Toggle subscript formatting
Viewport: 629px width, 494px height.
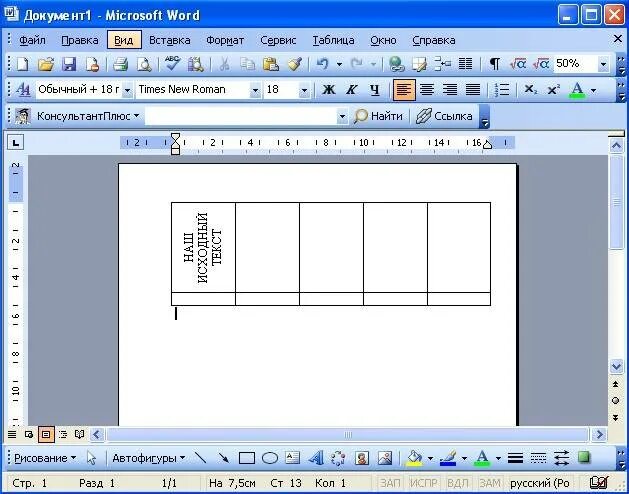click(530, 90)
